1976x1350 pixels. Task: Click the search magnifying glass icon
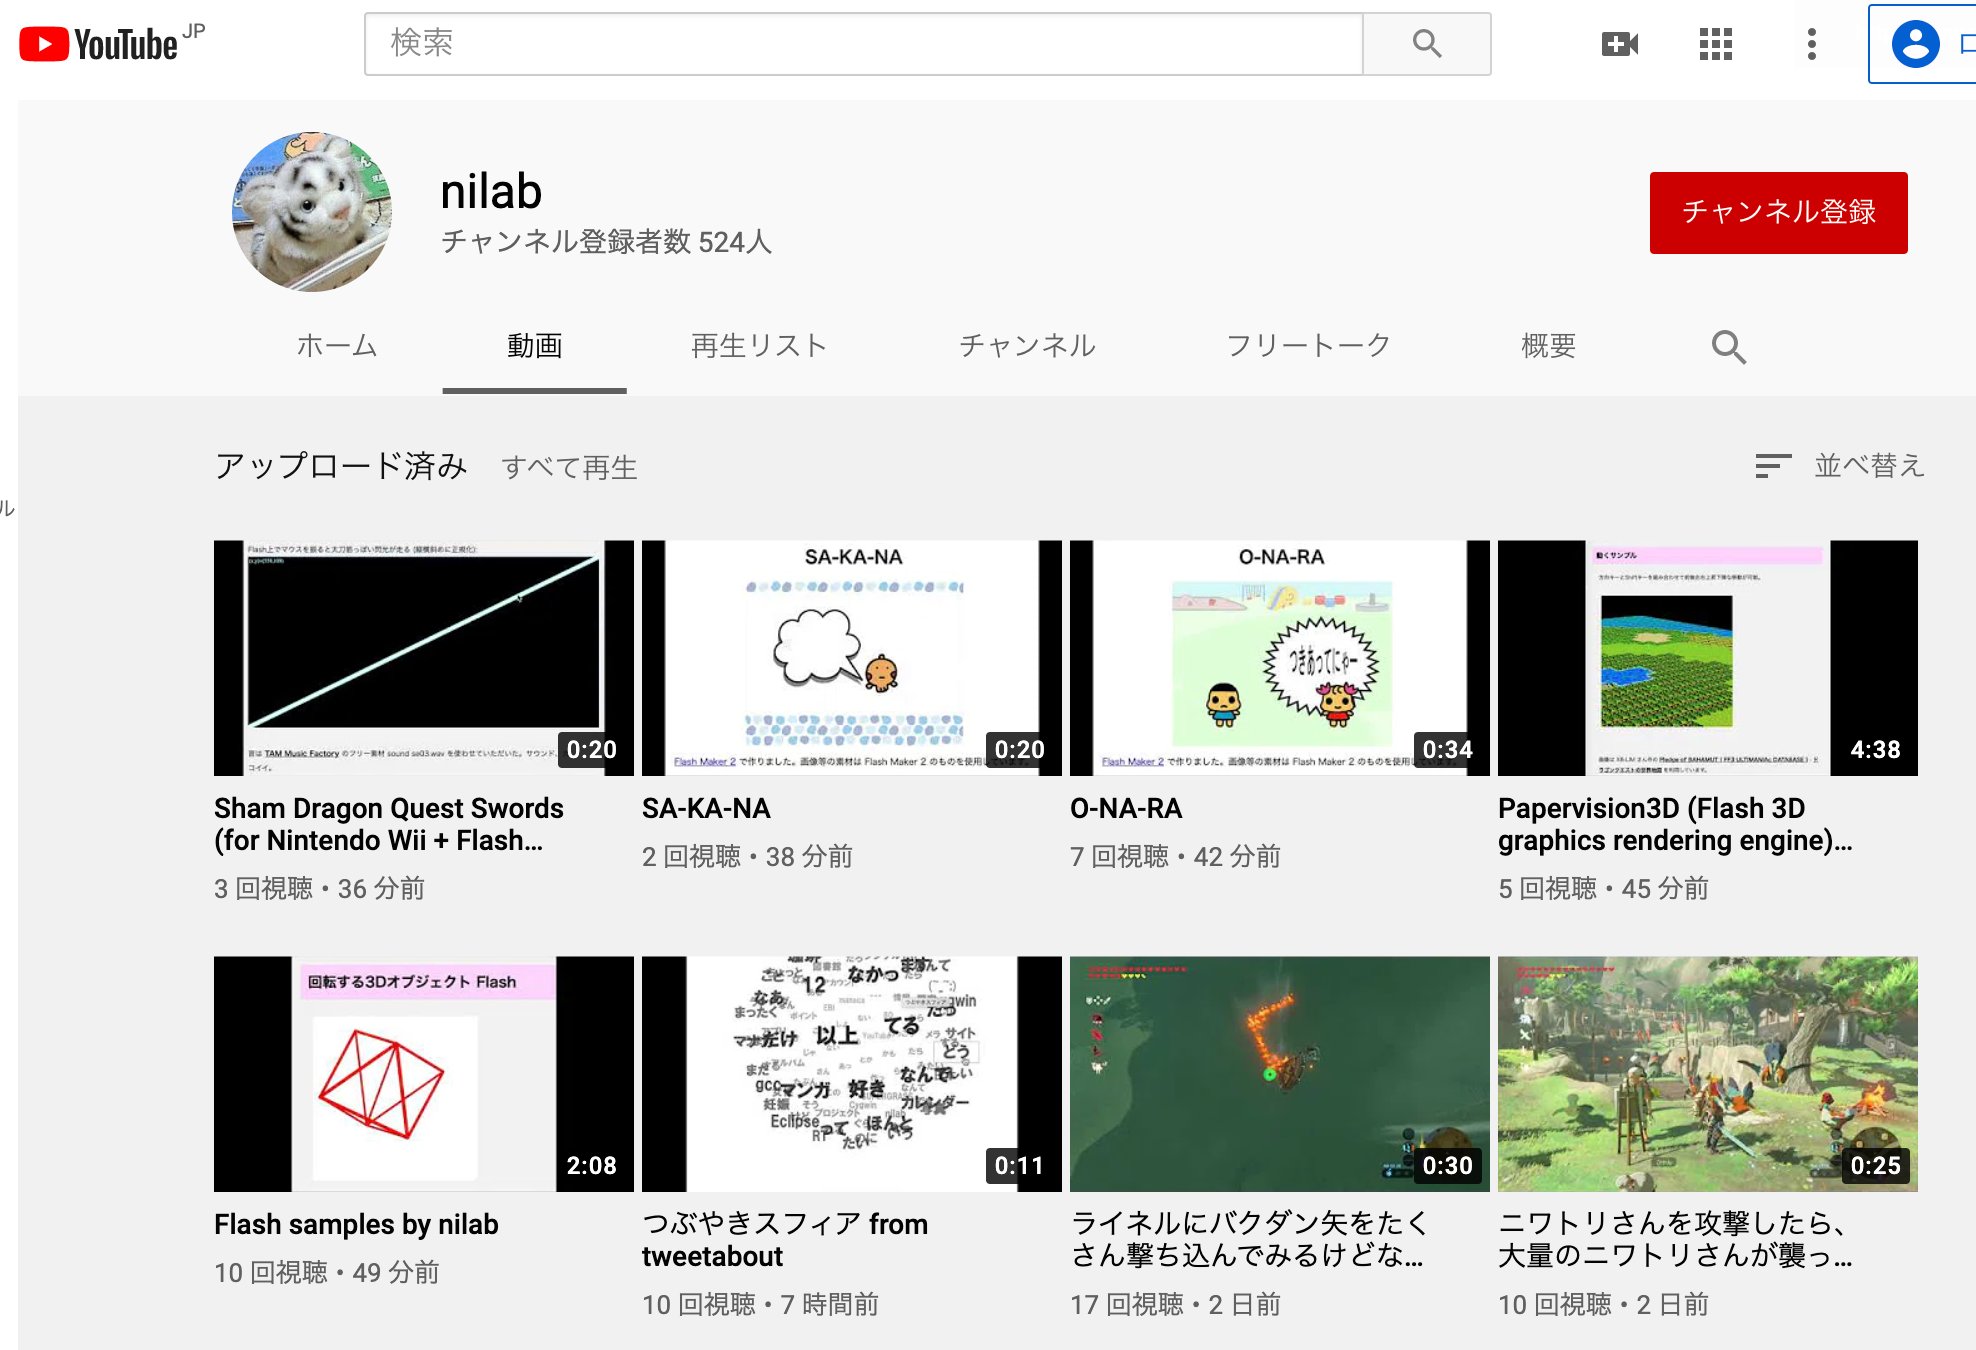(x=1425, y=44)
